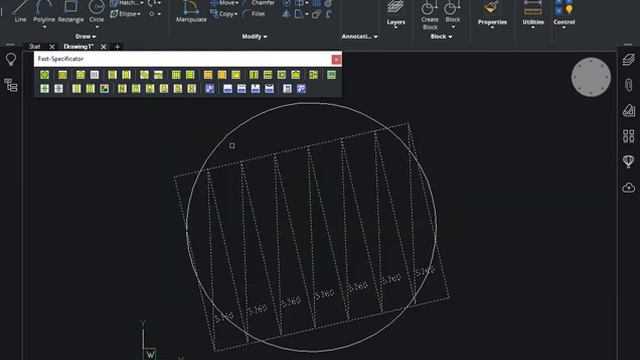The image size is (640, 360).
Task: Open the Utilities button dropdown arrow
Action: tap(533, 27)
